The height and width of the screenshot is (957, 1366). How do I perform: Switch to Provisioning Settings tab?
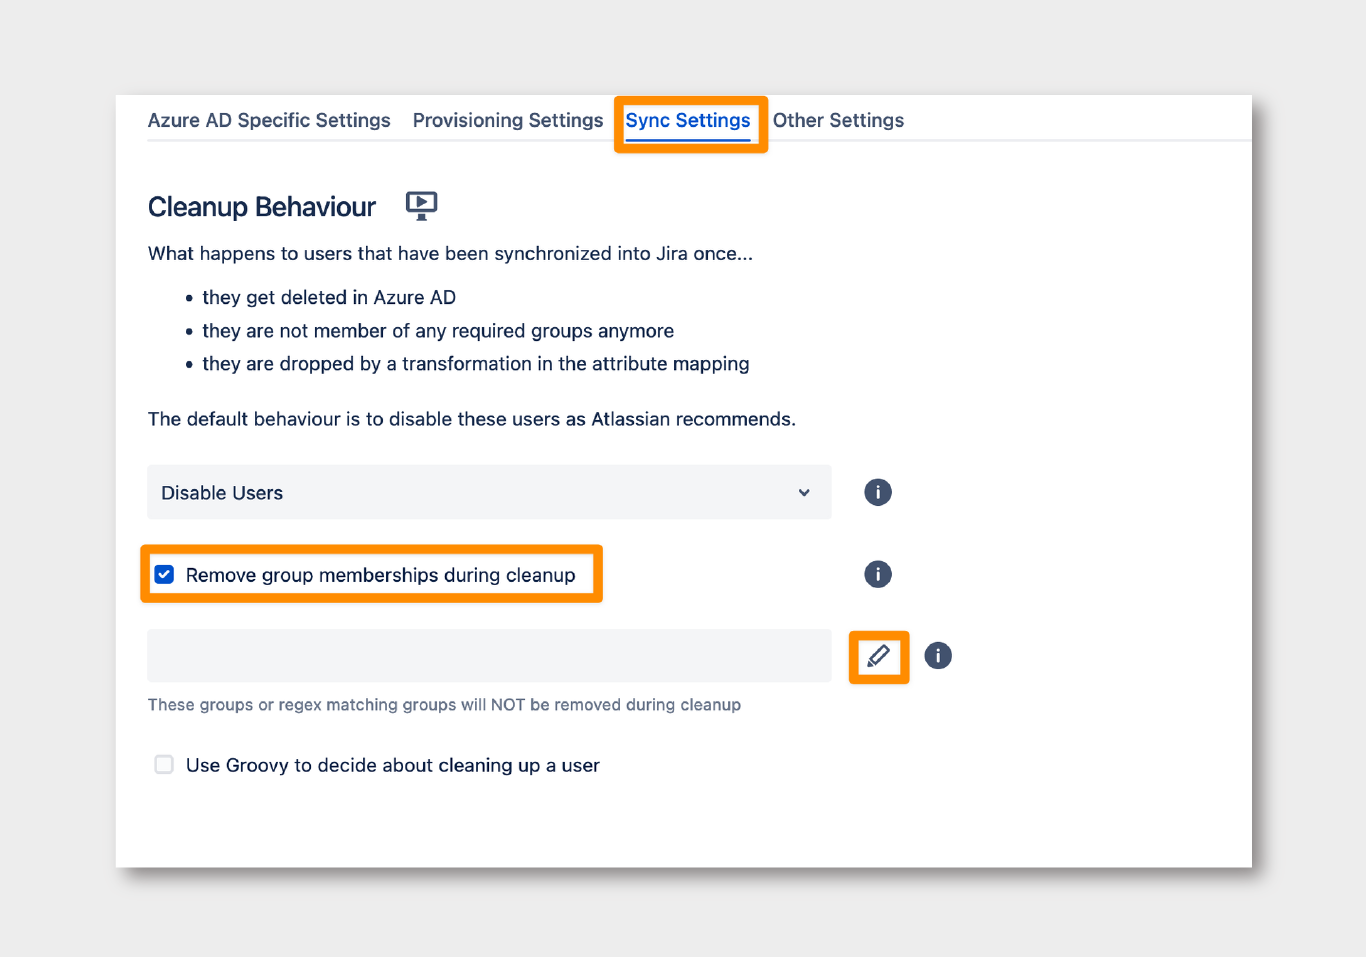508,120
